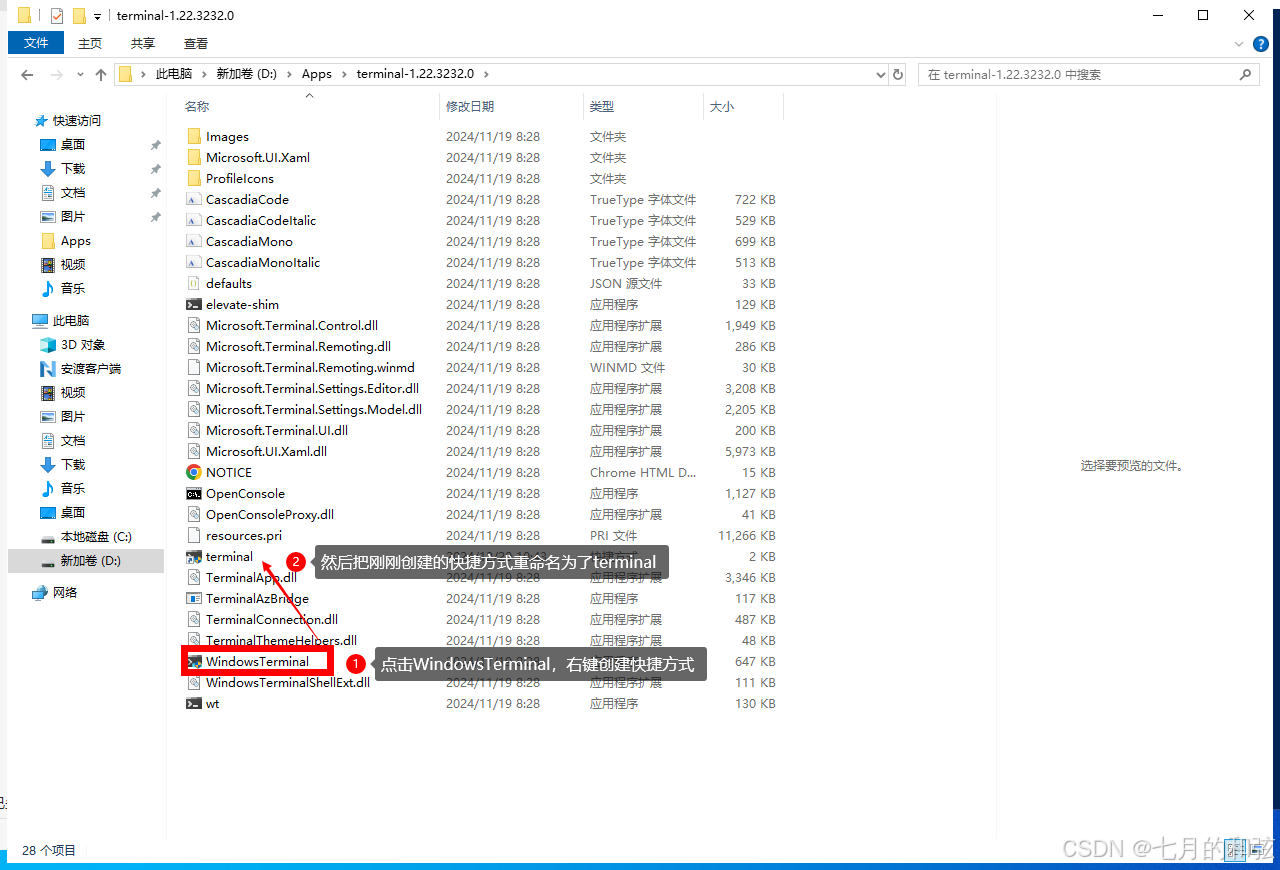The image size is (1280, 870).
Task: Go back with the back arrow
Action: (x=27, y=75)
